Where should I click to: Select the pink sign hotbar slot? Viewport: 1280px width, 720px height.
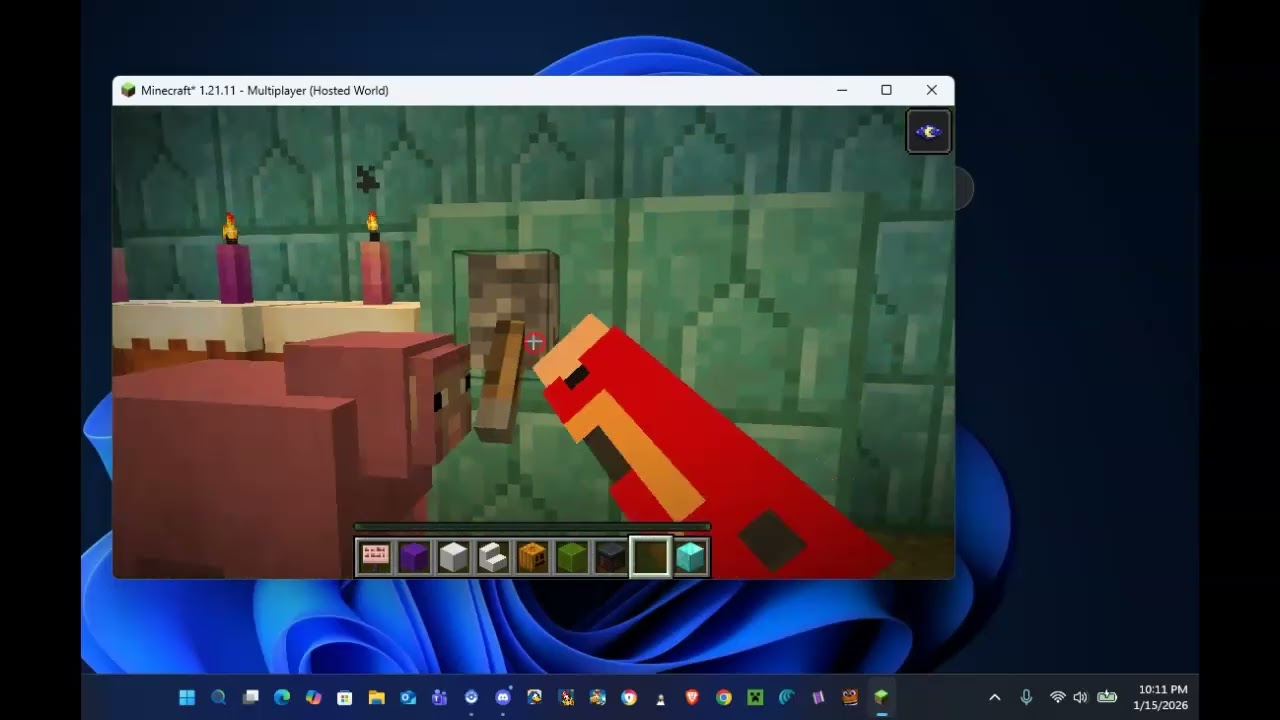click(x=375, y=557)
